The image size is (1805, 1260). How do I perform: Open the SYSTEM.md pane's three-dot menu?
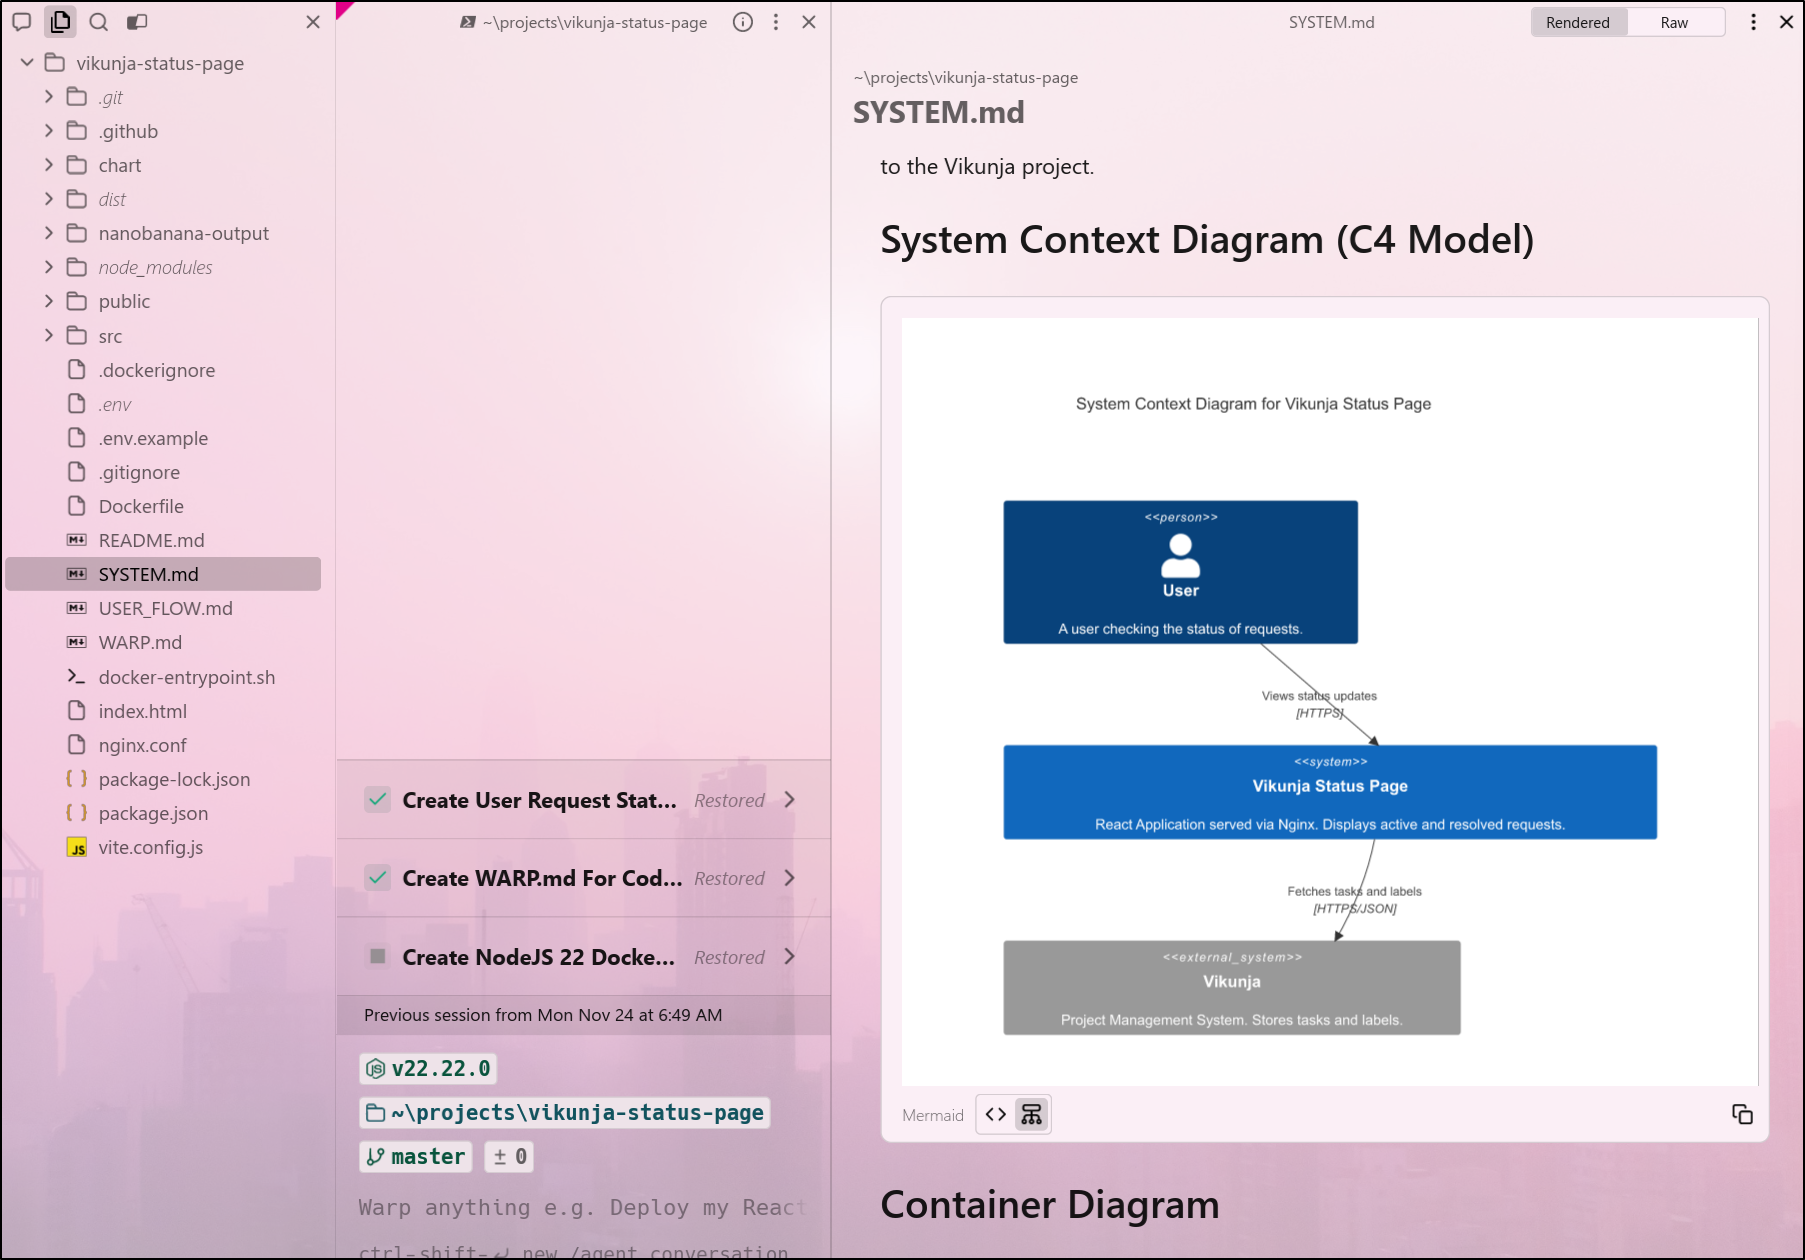pos(1753,22)
